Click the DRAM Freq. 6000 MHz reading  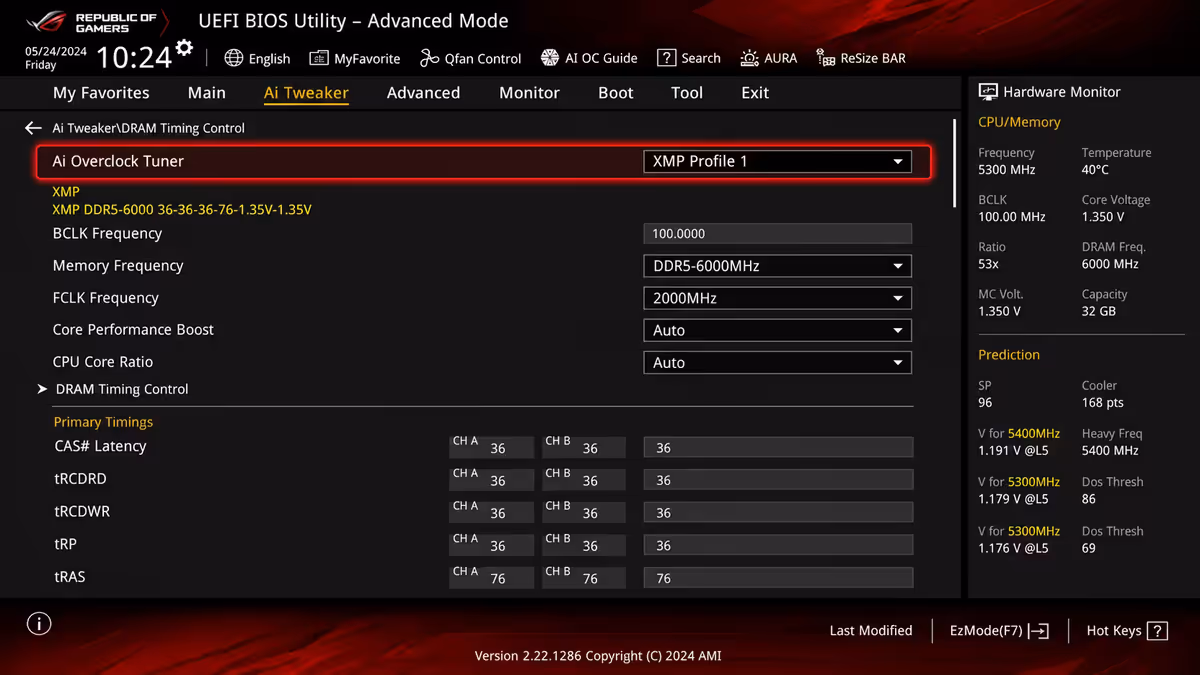click(x=1114, y=255)
